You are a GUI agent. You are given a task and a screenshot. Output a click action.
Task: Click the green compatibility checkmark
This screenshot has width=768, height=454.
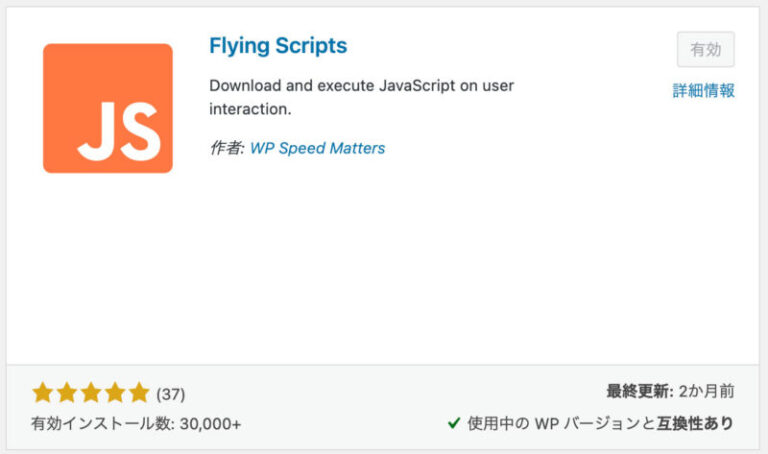(453, 423)
